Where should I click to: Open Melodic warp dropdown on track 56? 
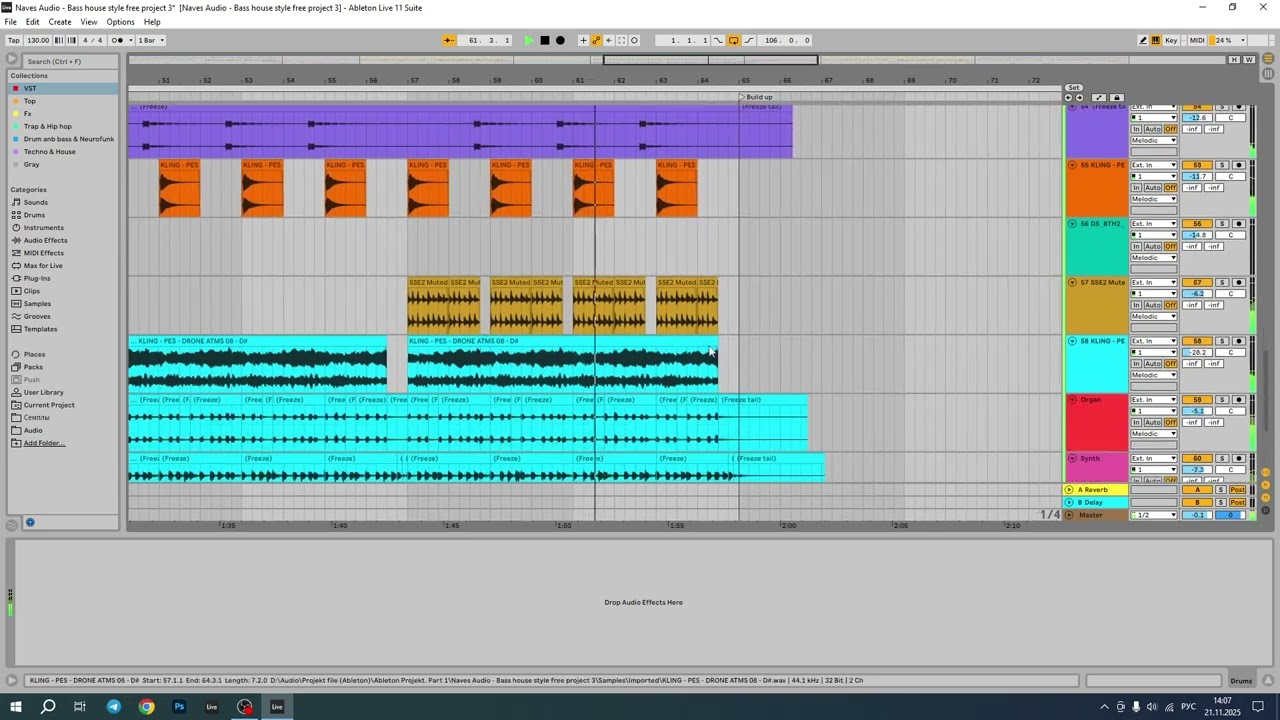(x=1154, y=258)
